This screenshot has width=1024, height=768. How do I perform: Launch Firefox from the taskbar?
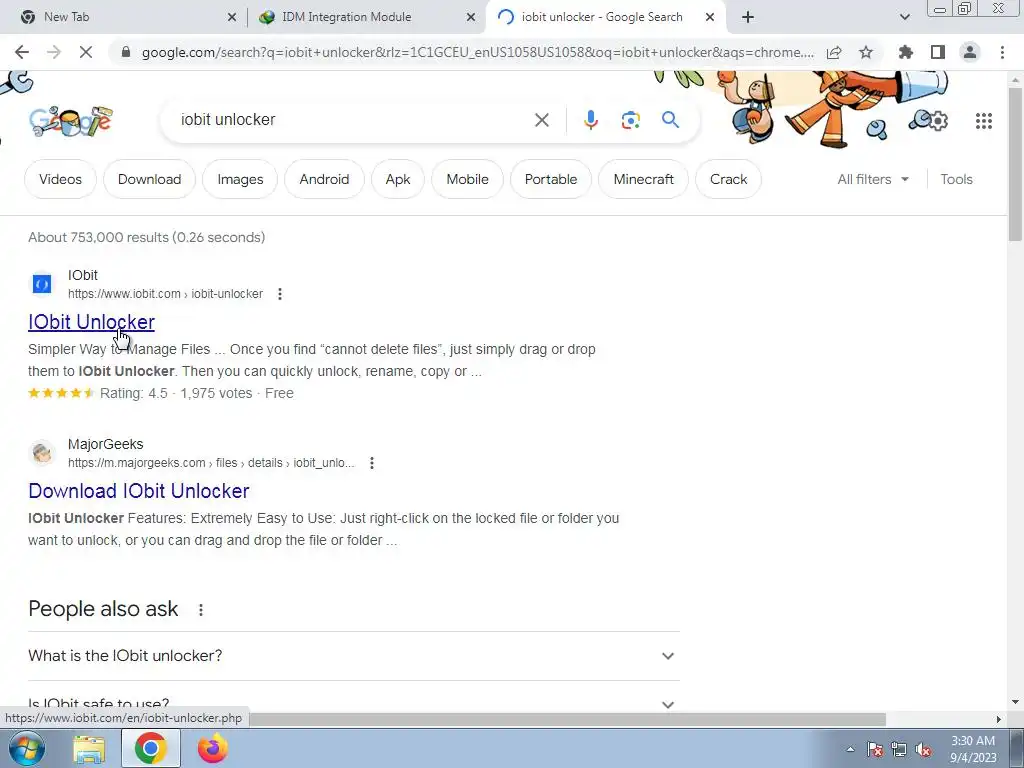pyautogui.click(x=213, y=748)
